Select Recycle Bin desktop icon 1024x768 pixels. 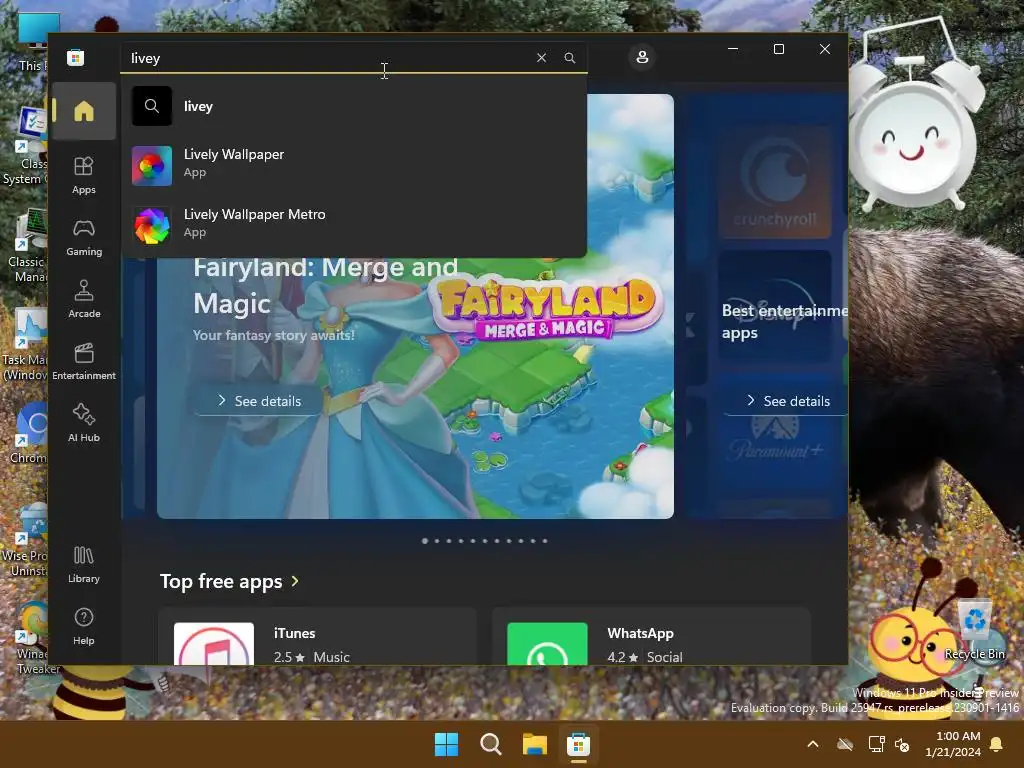[975, 630]
